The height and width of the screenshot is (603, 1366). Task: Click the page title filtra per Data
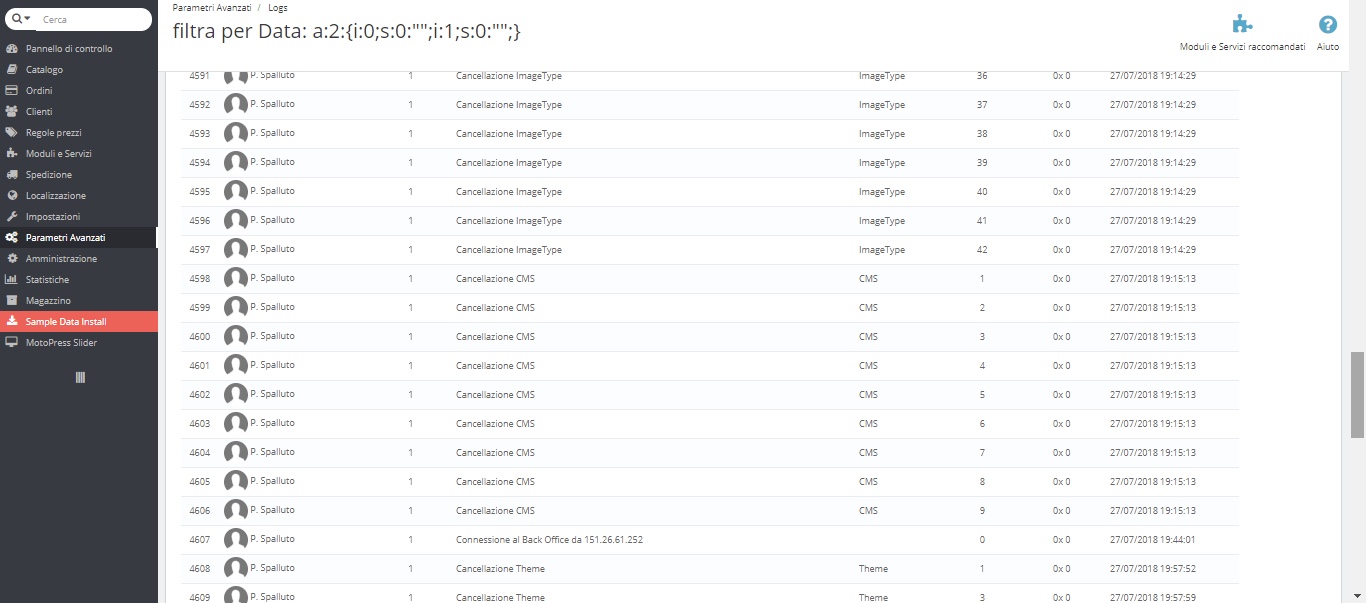(347, 31)
